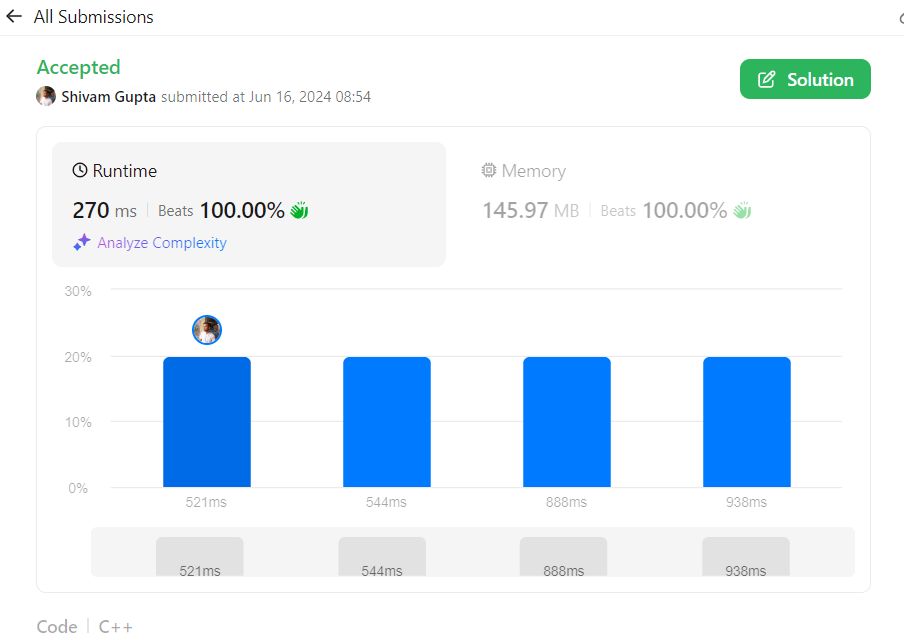Image resolution: width=904 pixels, height=634 pixels.
Task: Click the clock icon beside Runtime
Action: 80,171
